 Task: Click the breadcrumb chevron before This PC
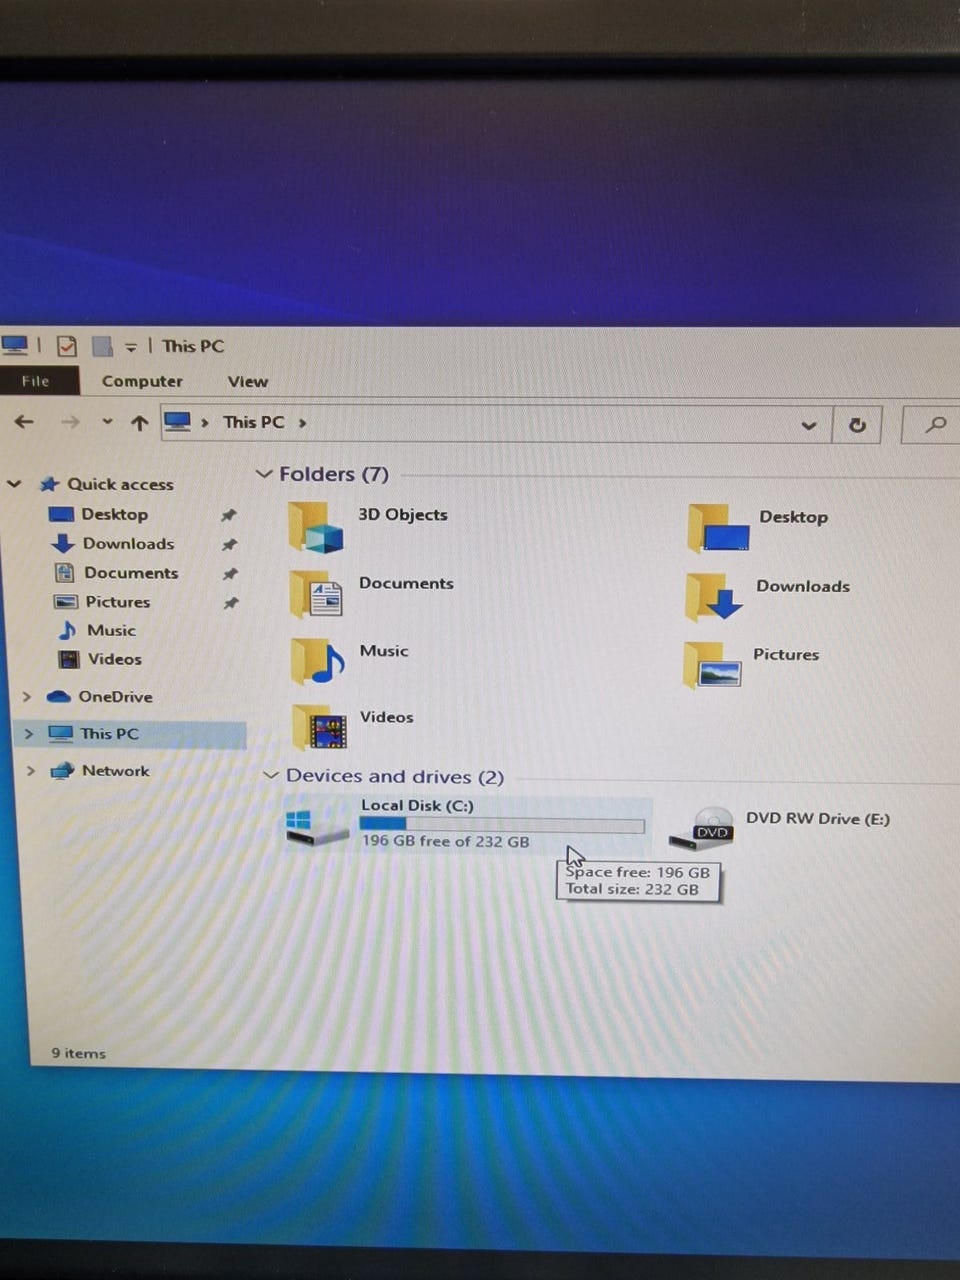tap(204, 423)
